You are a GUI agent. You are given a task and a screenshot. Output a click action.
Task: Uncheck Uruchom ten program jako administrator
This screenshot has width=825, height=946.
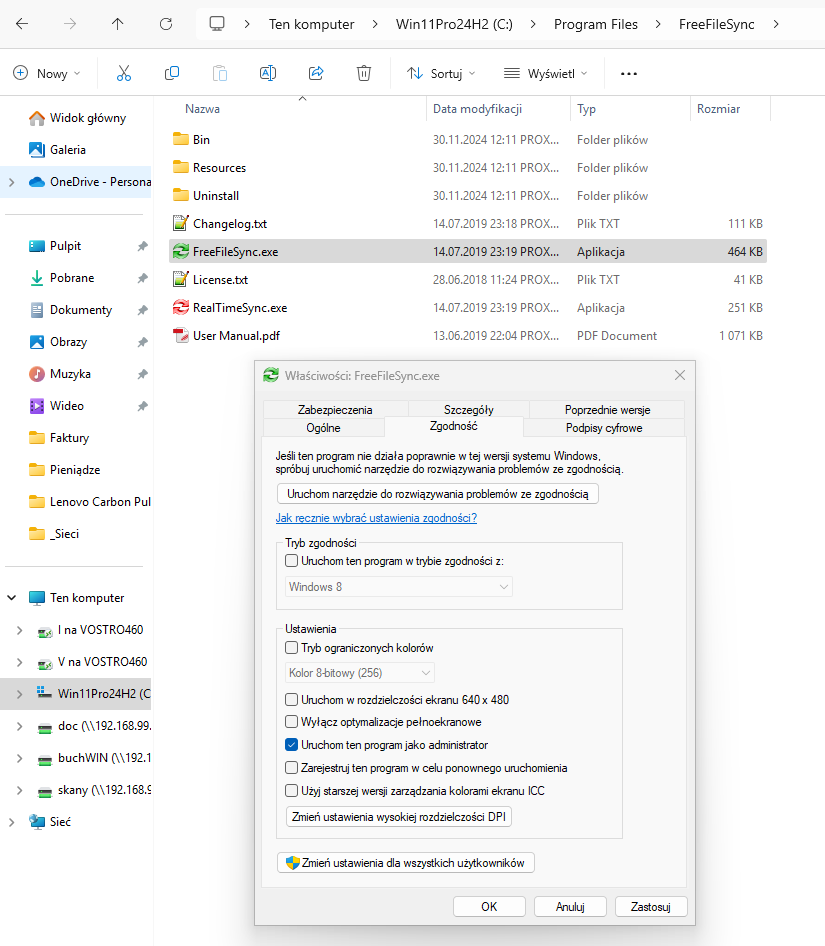click(291, 744)
